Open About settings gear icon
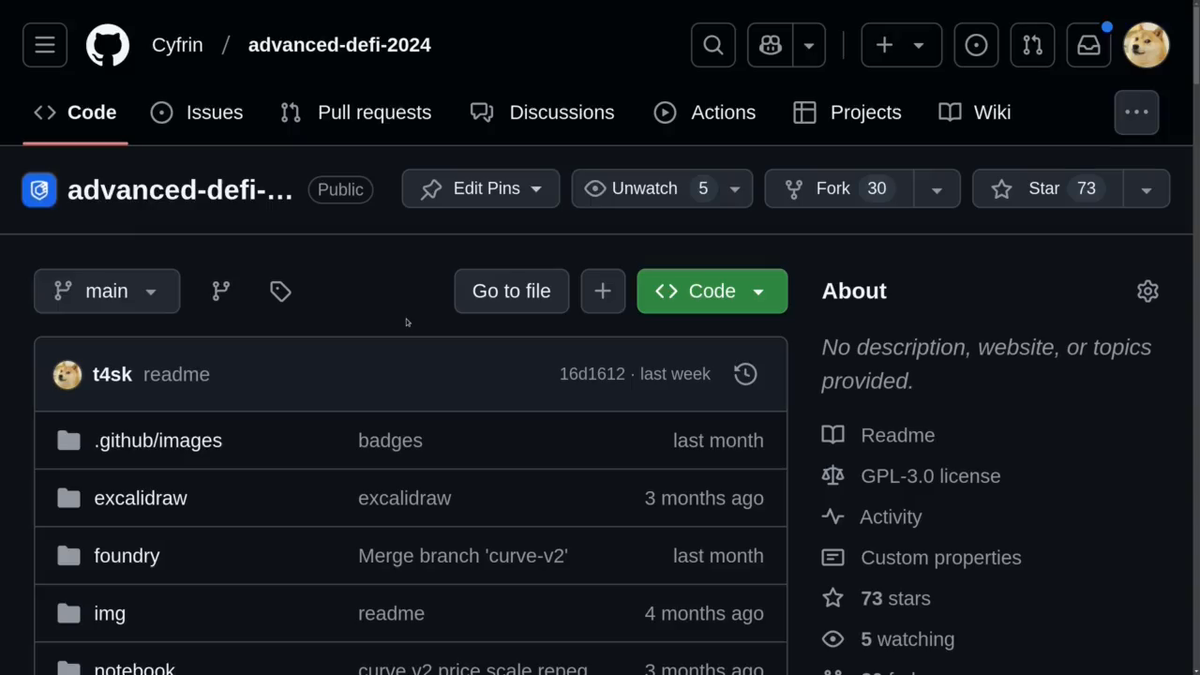The width and height of the screenshot is (1200, 675). (x=1147, y=291)
